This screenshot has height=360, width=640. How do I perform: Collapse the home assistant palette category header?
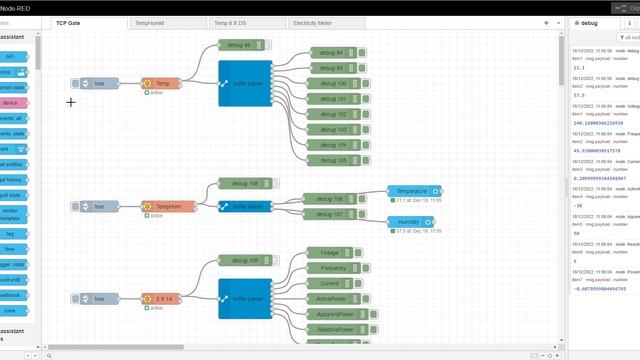click(x=18, y=37)
